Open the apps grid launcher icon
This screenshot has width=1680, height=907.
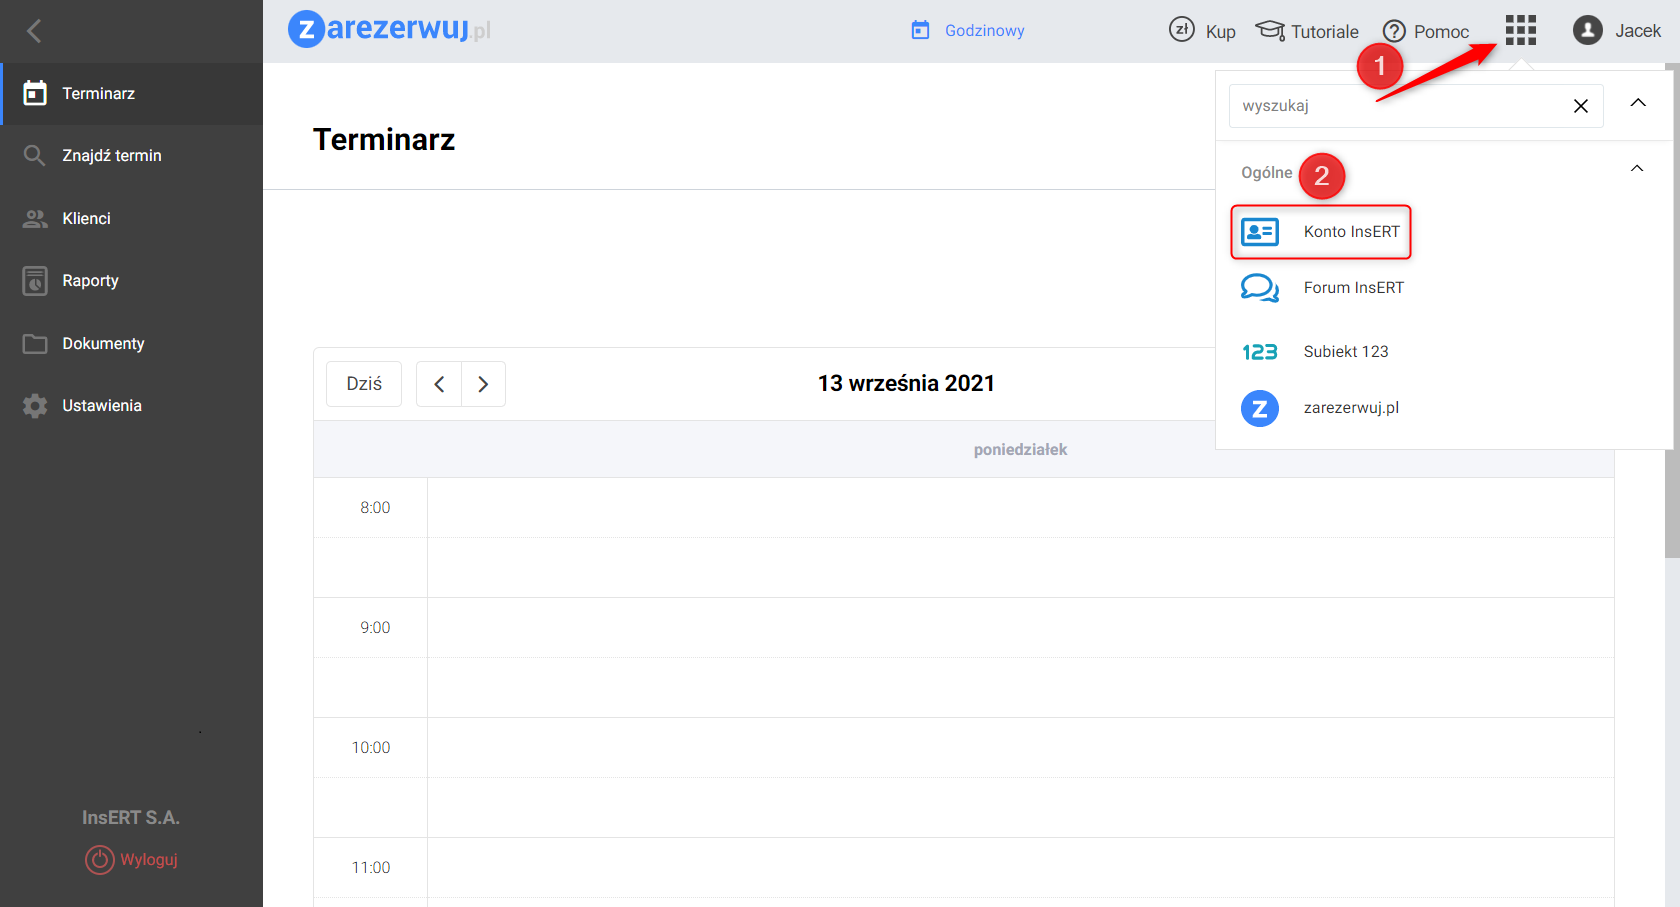(x=1520, y=30)
